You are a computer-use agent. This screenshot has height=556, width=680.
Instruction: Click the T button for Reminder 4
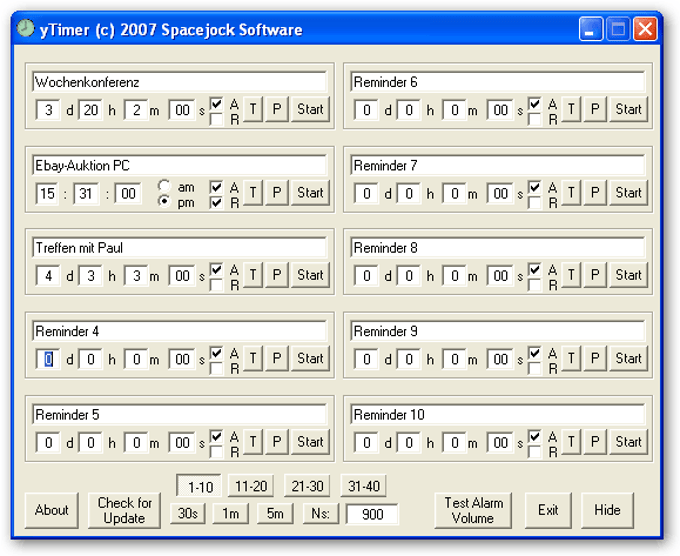pos(253,359)
